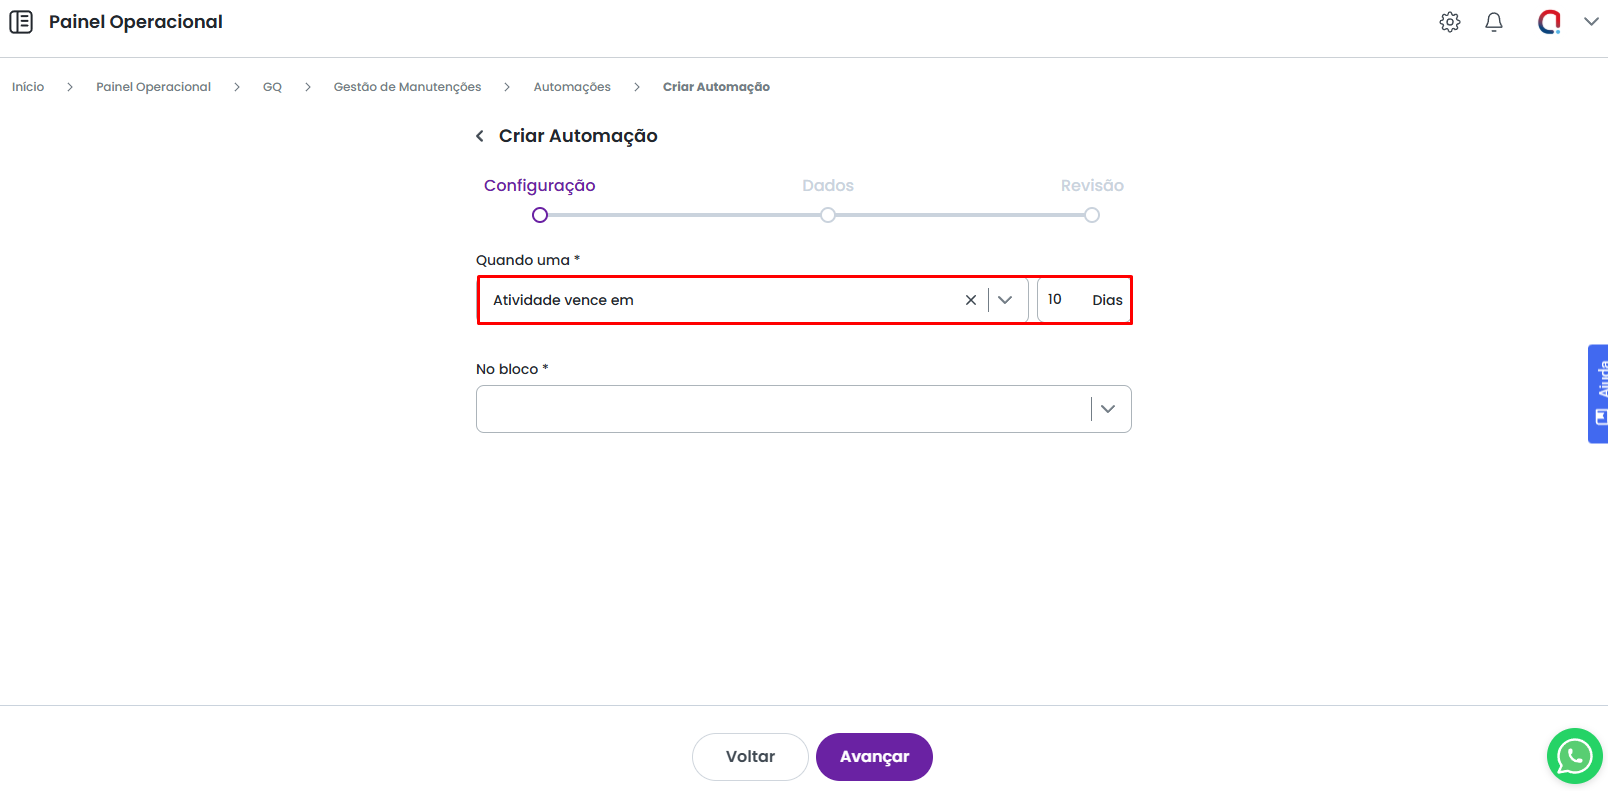Screen dimensions: 1608x791
Task: Select the Dados step
Action: tap(827, 186)
